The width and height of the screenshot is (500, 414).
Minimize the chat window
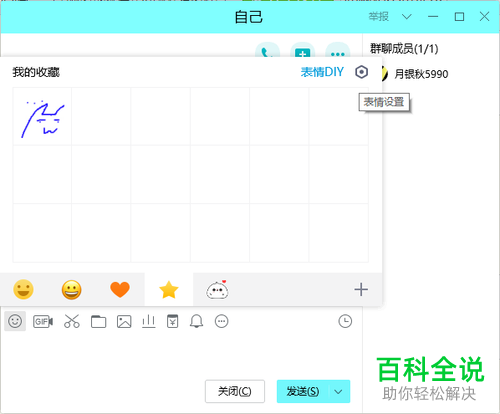pos(433,16)
